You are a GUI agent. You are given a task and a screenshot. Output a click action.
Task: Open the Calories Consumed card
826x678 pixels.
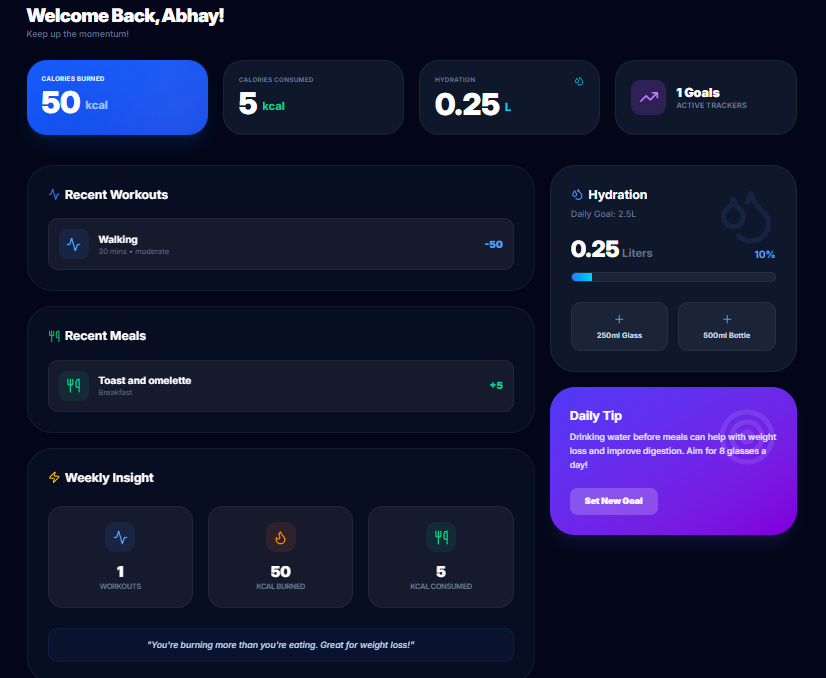click(313, 97)
